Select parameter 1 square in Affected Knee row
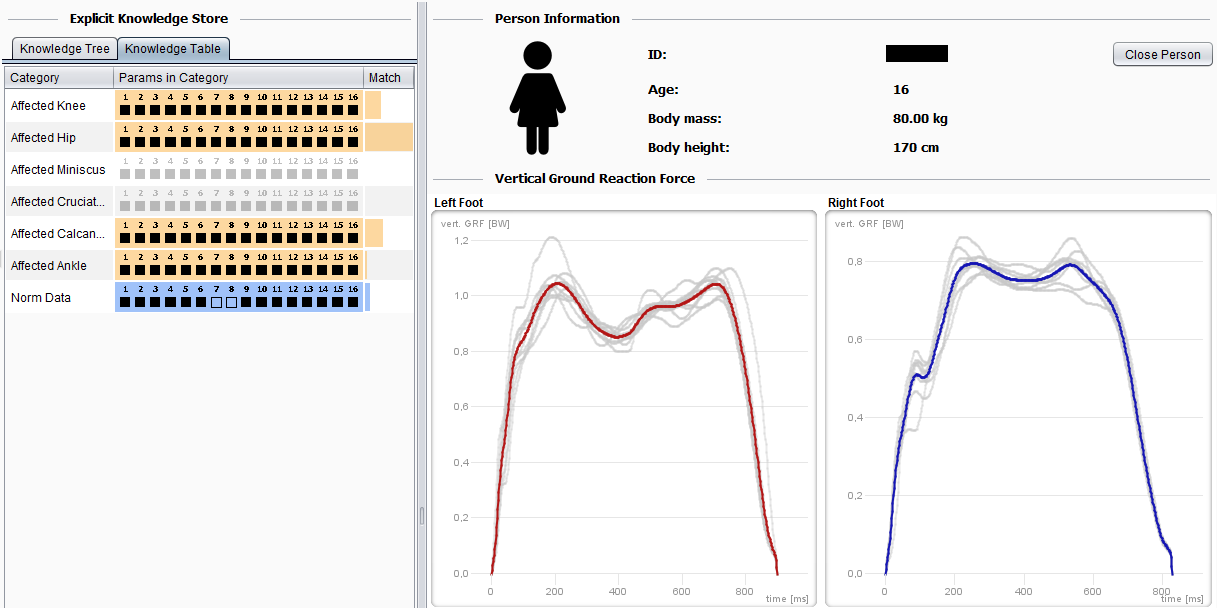Viewport: 1217px width, 608px height. pyautogui.click(x=125, y=110)
